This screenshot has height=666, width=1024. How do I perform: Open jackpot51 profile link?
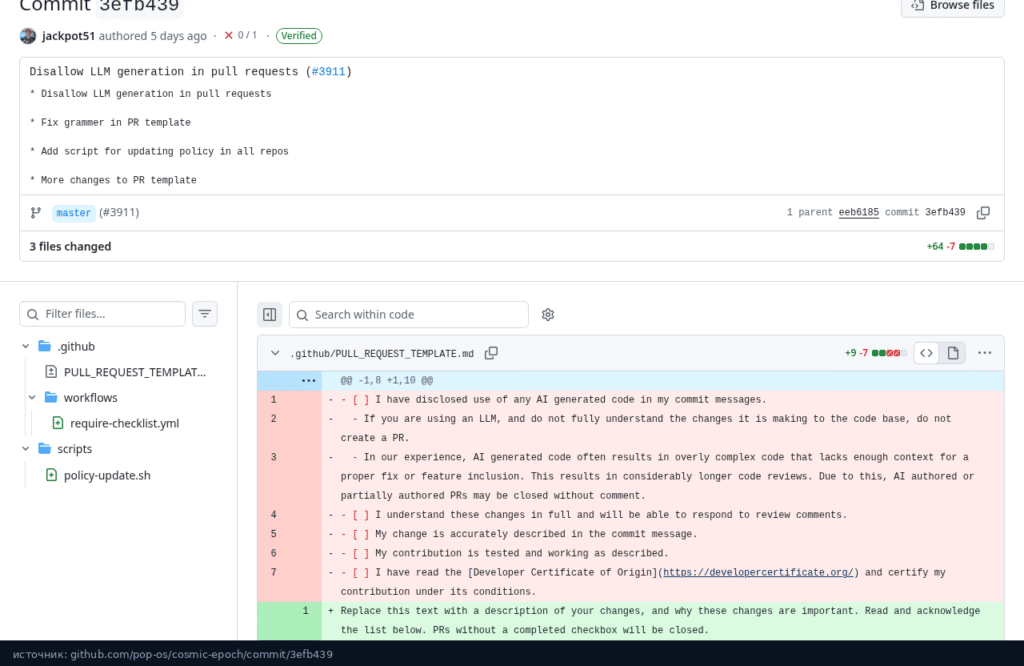click(x=69, y=36)
